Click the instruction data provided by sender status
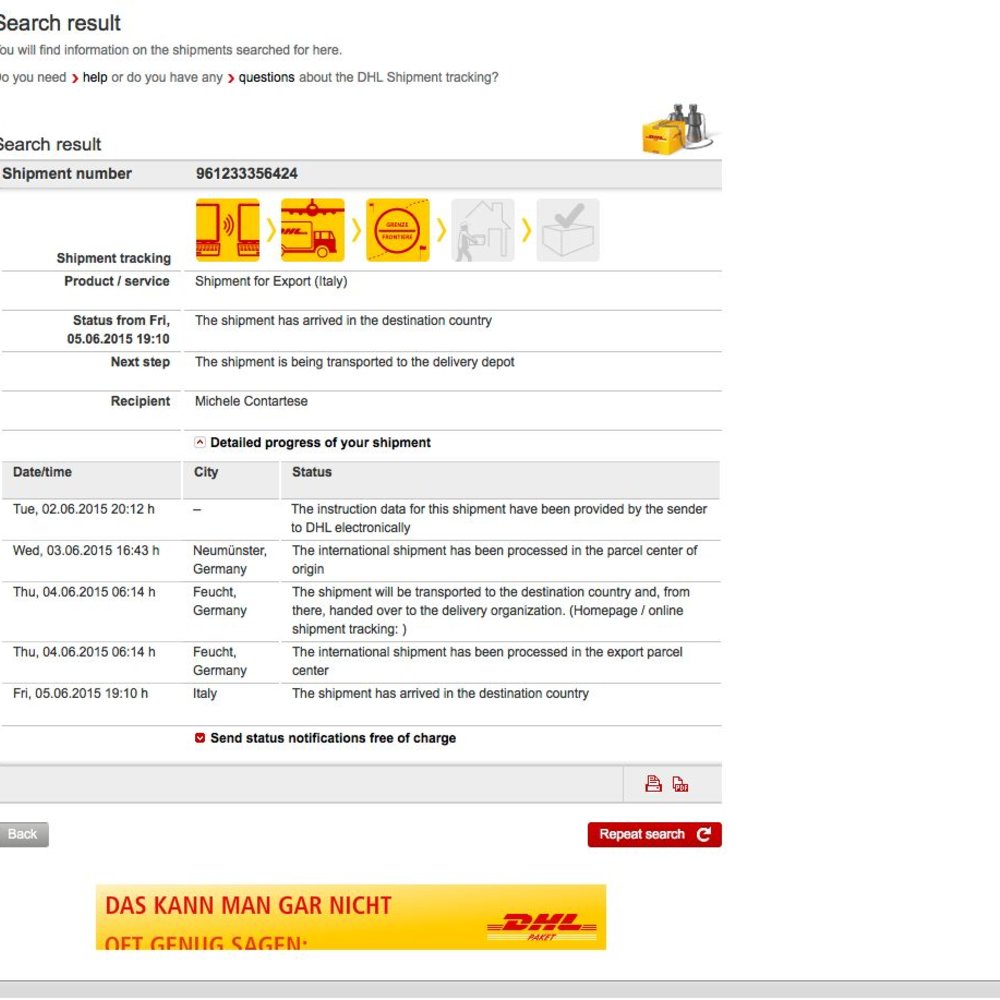The width and height of the screenshot is (1000, 1000). [499, 518]
